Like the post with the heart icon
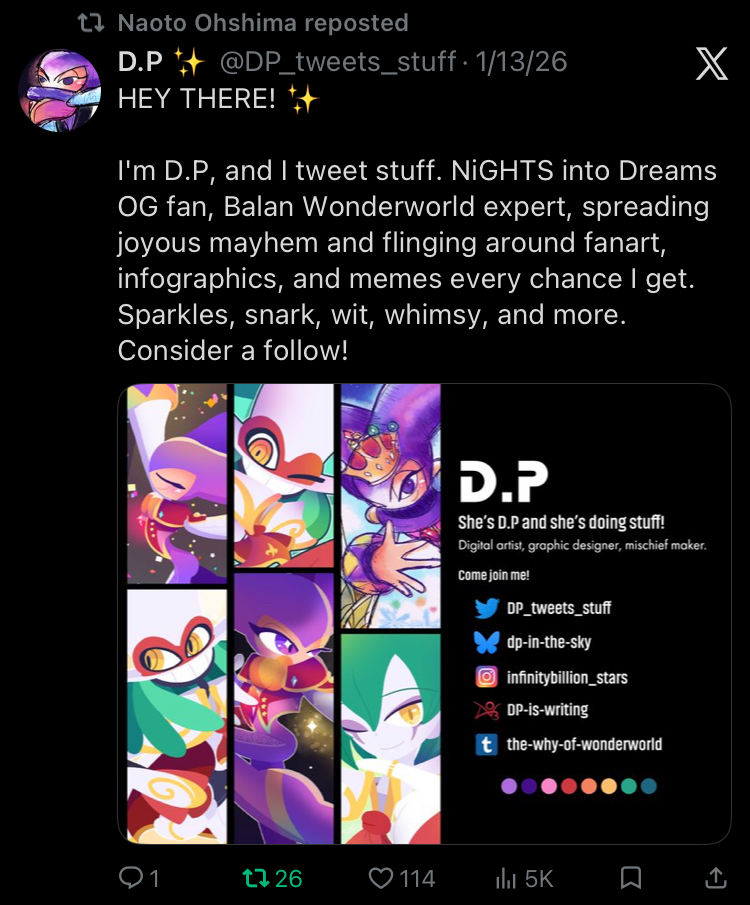This screenshot has height=905, width=750. [x=381, y=878]
